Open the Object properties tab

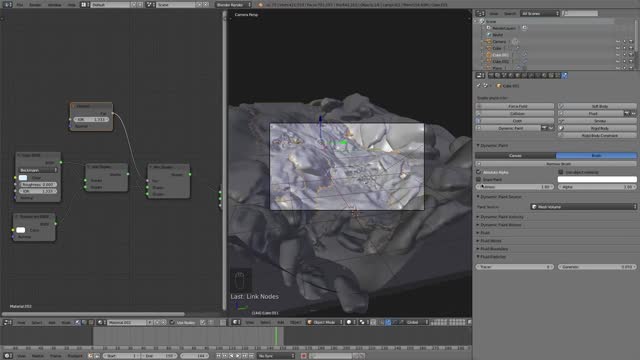tap(518, 76)
